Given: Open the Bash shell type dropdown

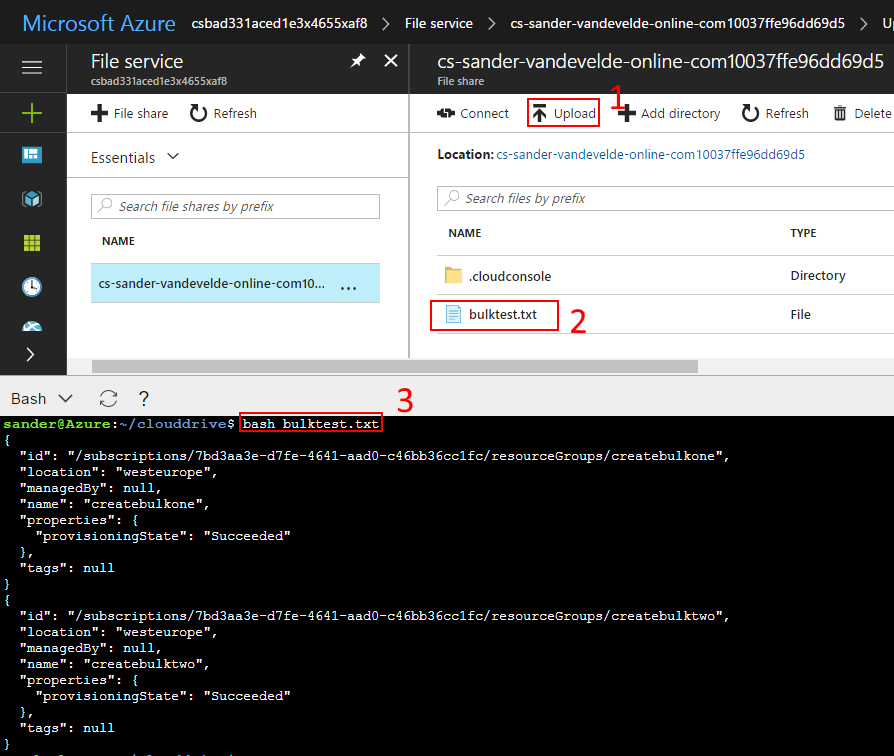Looking at the screenshot, I should [x=42, y=399].
